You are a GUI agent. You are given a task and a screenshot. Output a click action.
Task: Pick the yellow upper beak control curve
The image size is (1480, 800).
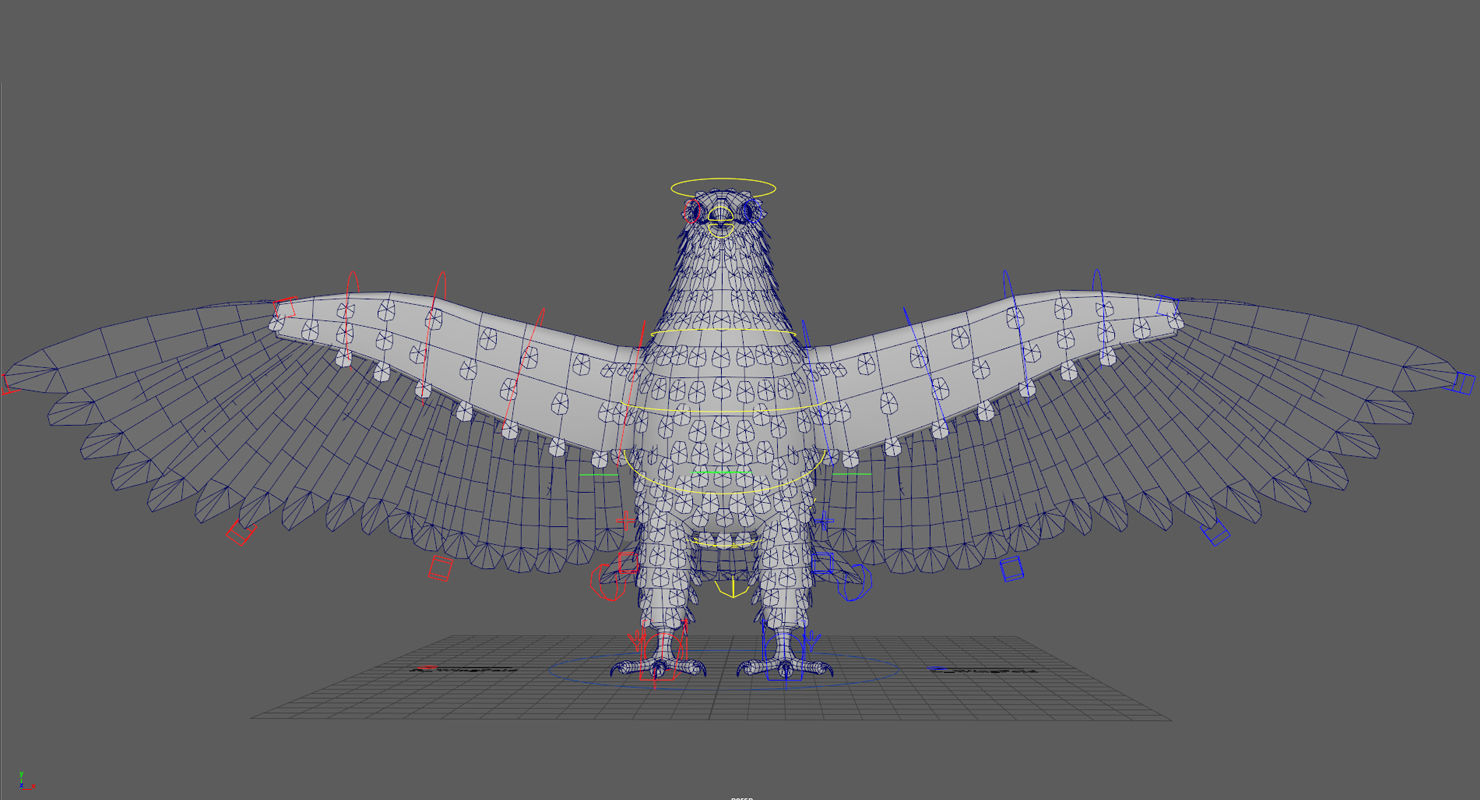[723, 214]
